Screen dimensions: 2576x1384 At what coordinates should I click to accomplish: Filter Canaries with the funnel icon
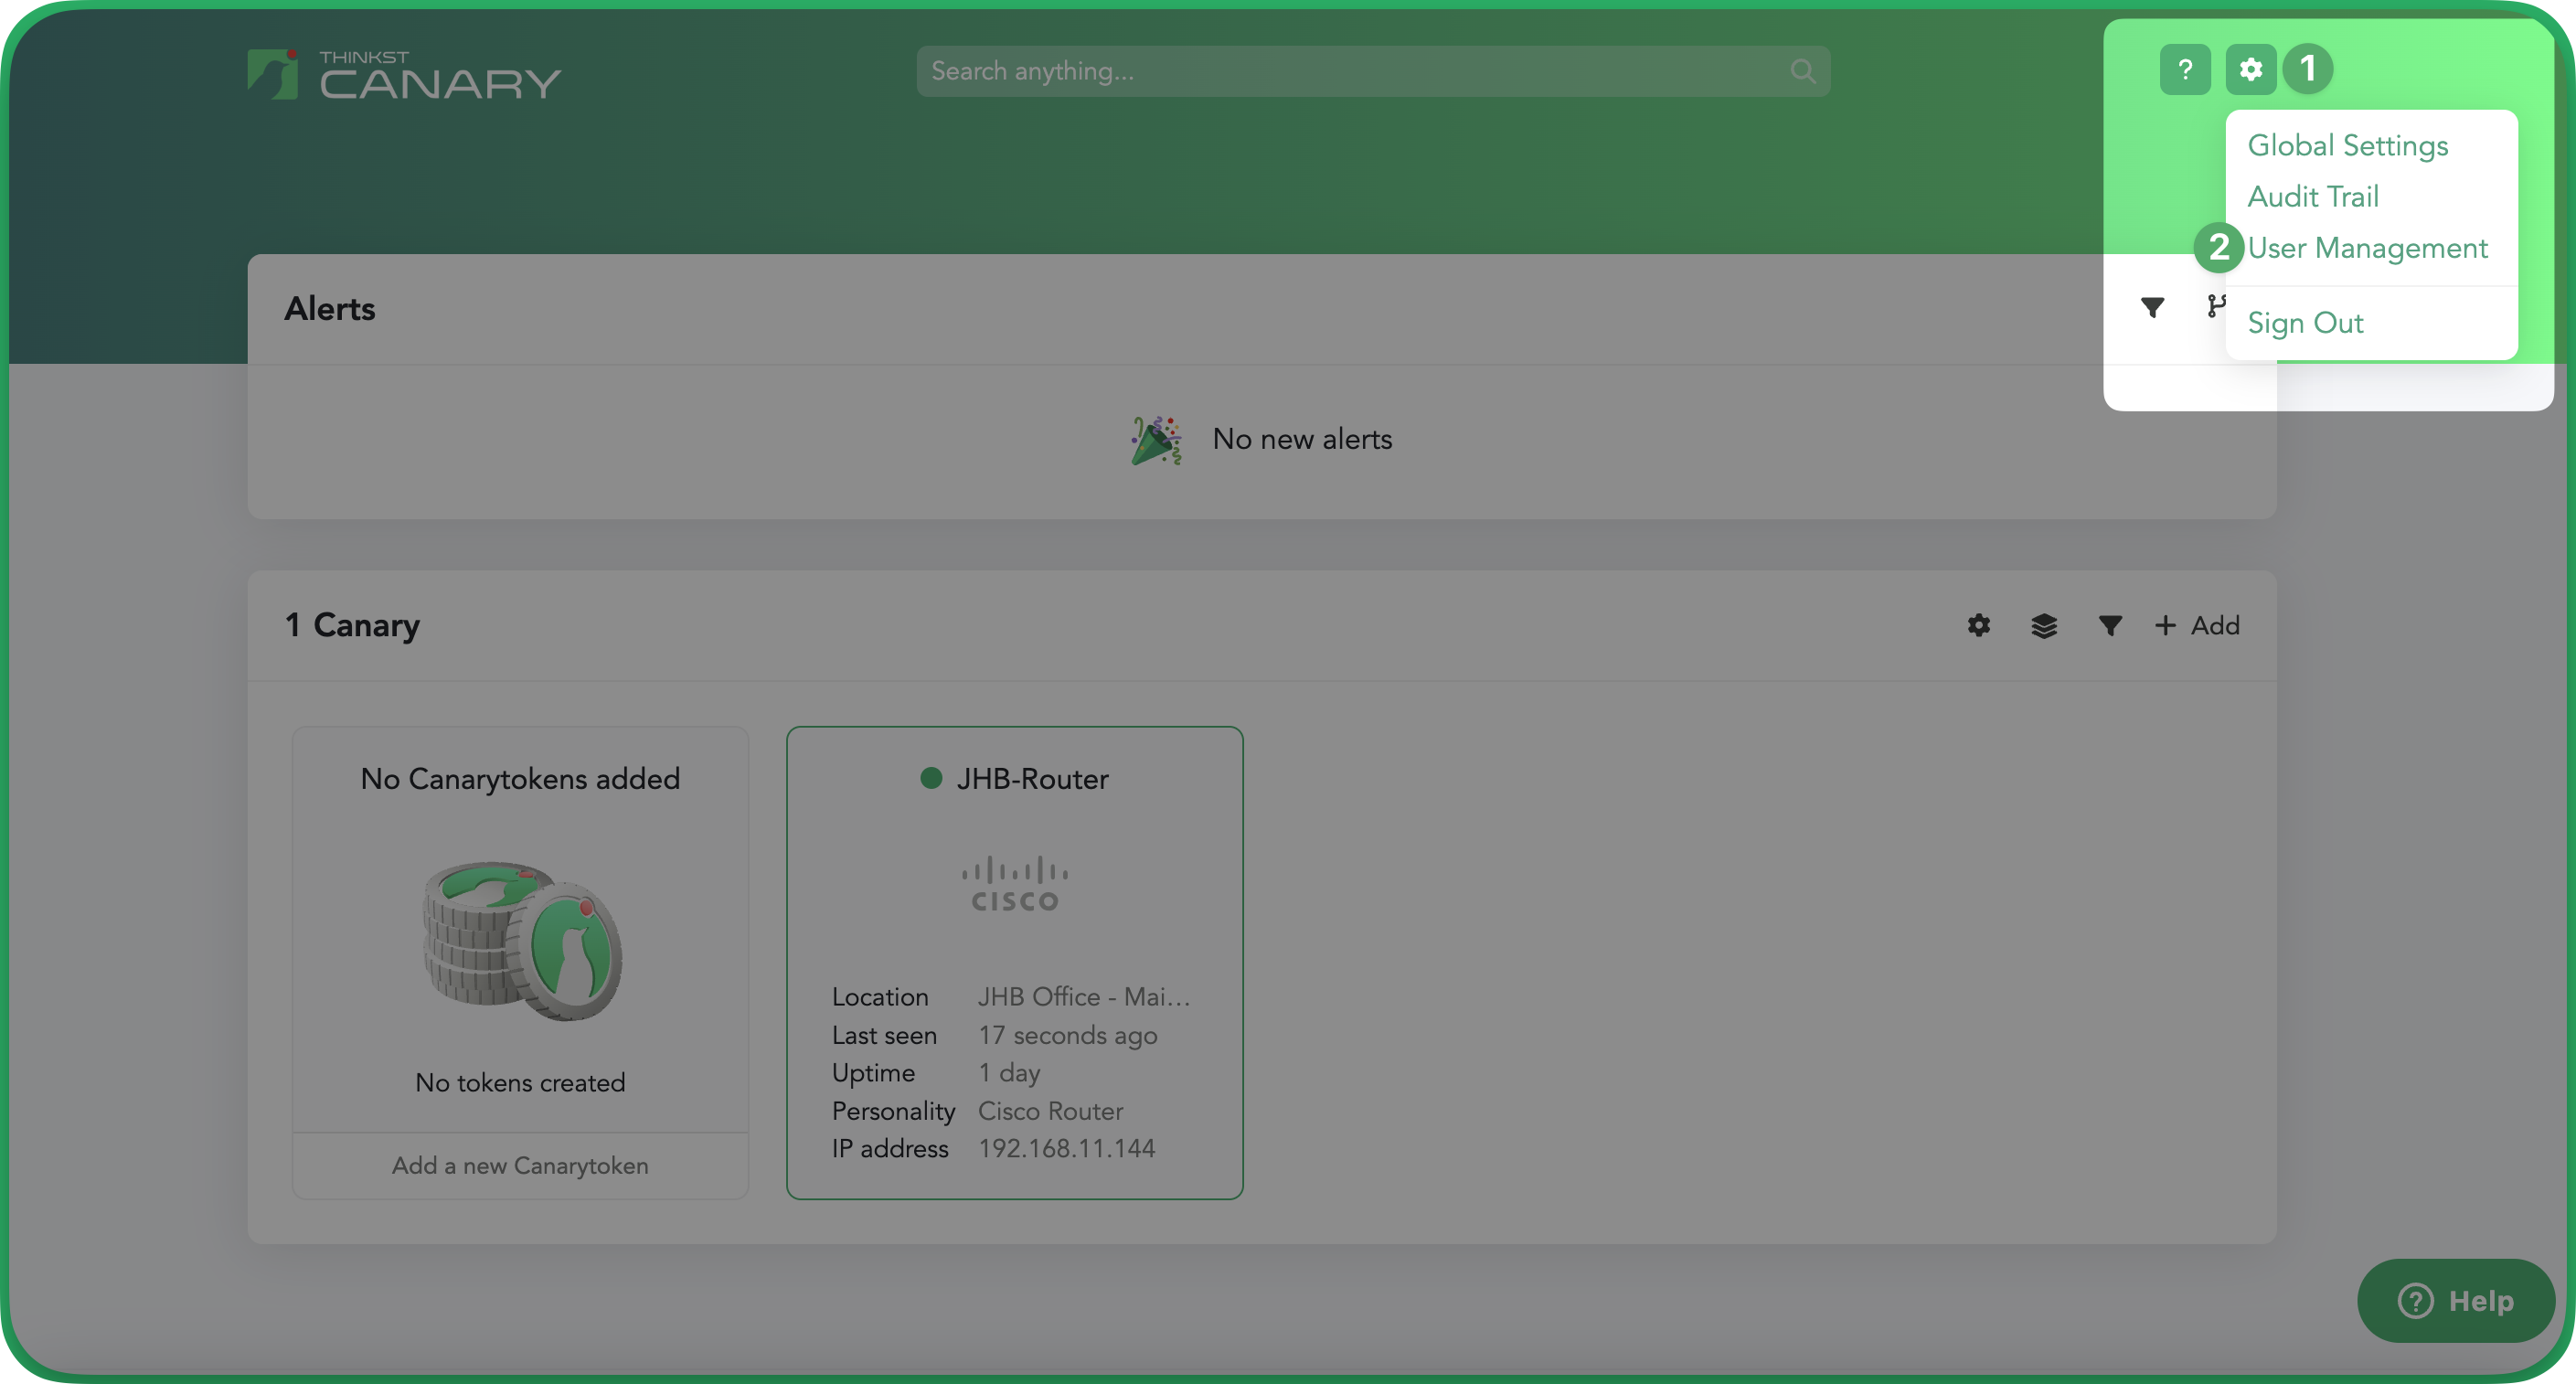tap(2109, 626)
